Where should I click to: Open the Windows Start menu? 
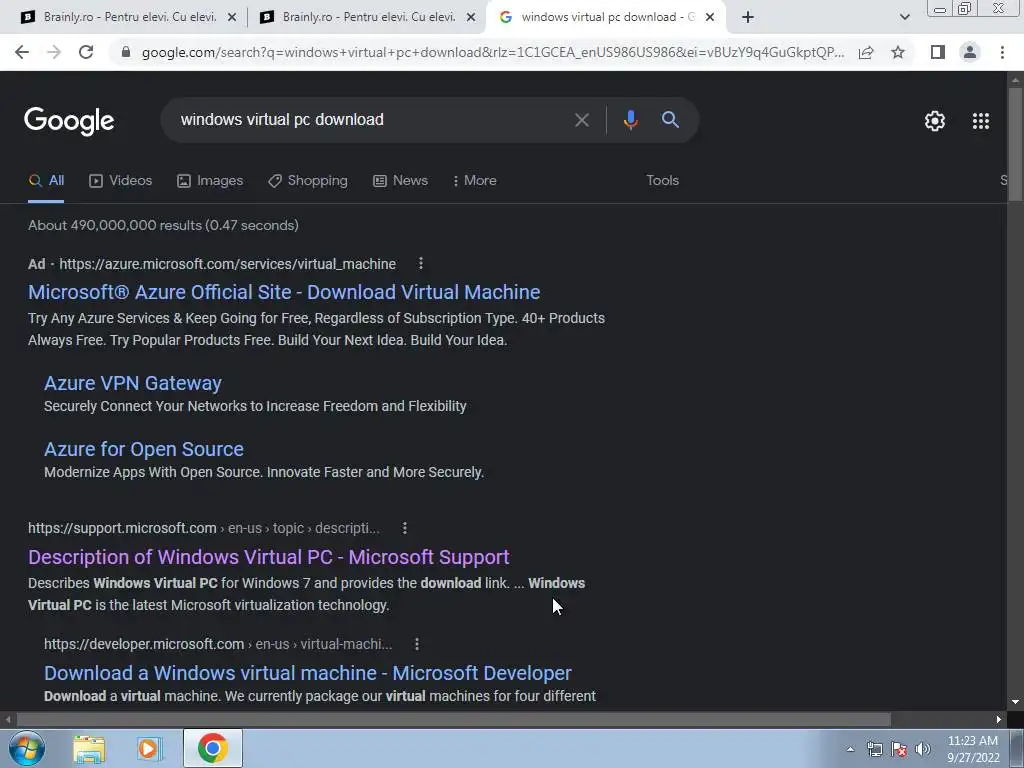point(26,748)
